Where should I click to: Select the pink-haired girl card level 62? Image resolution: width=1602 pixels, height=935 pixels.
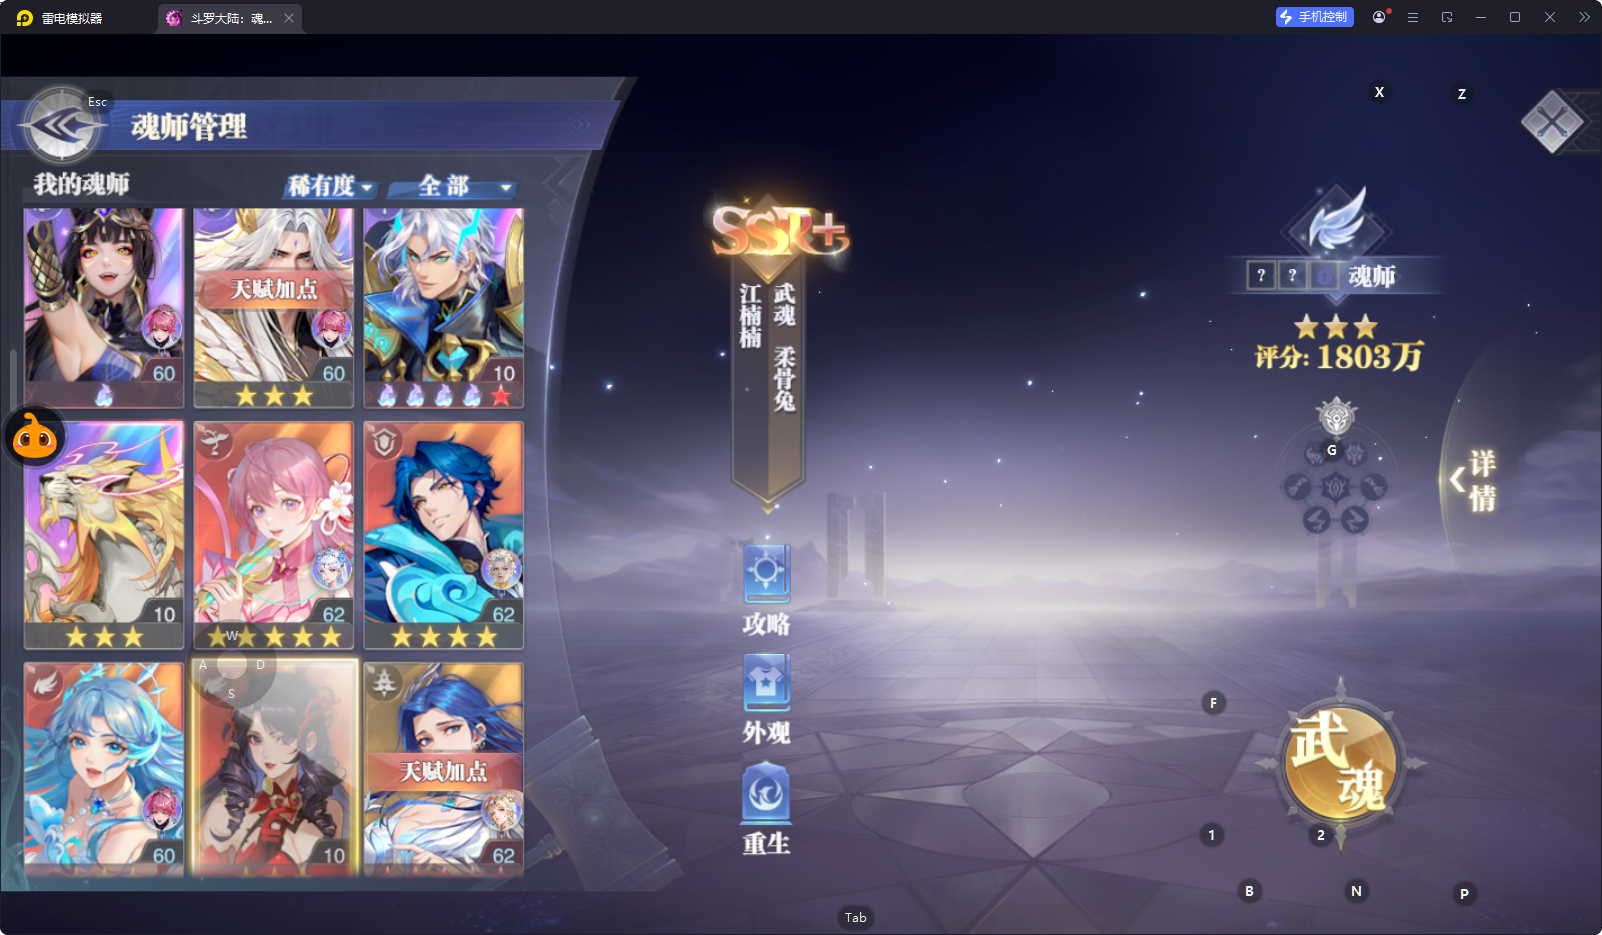274,535
